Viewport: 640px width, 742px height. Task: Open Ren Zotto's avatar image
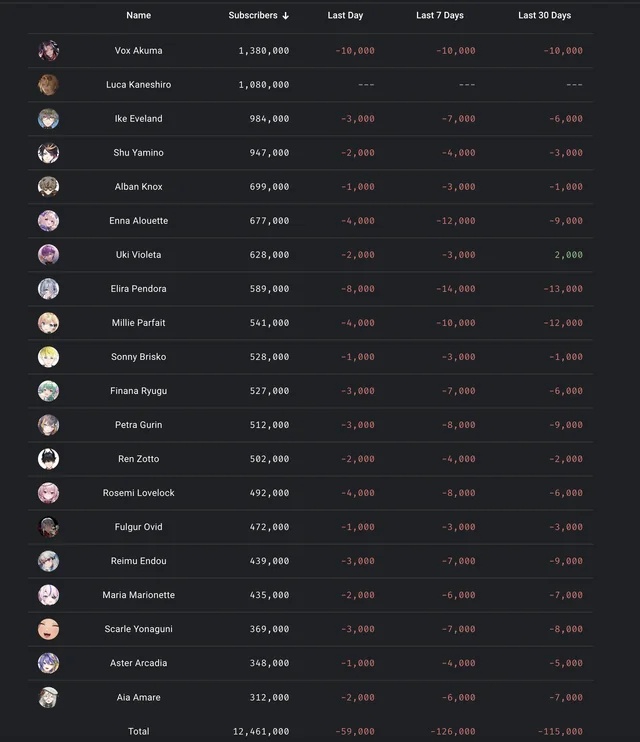point(48,459)
